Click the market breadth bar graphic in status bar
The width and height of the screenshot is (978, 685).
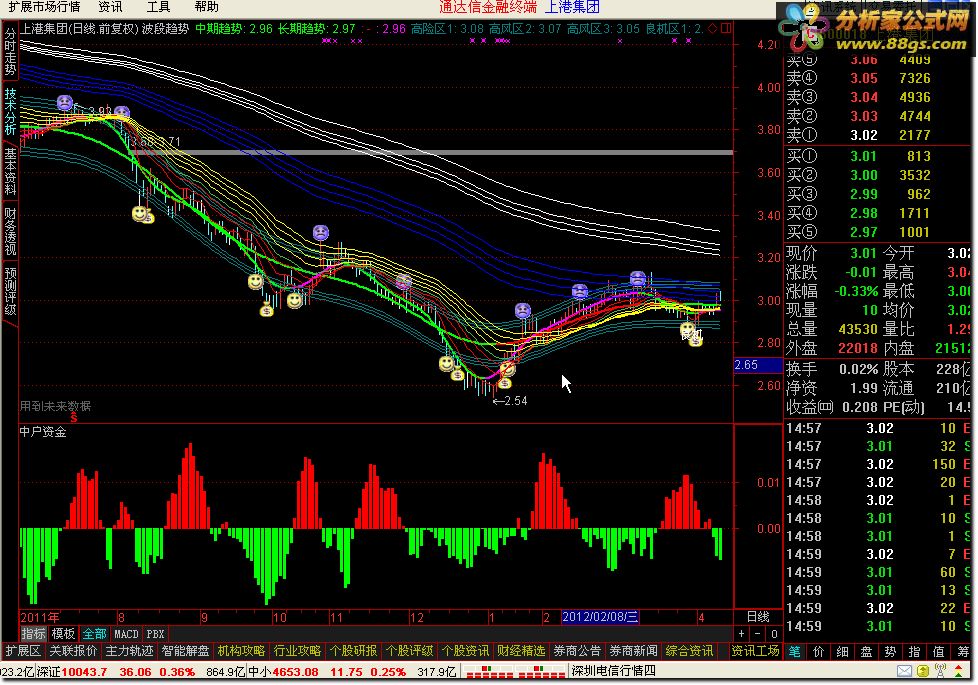point(515,671)
